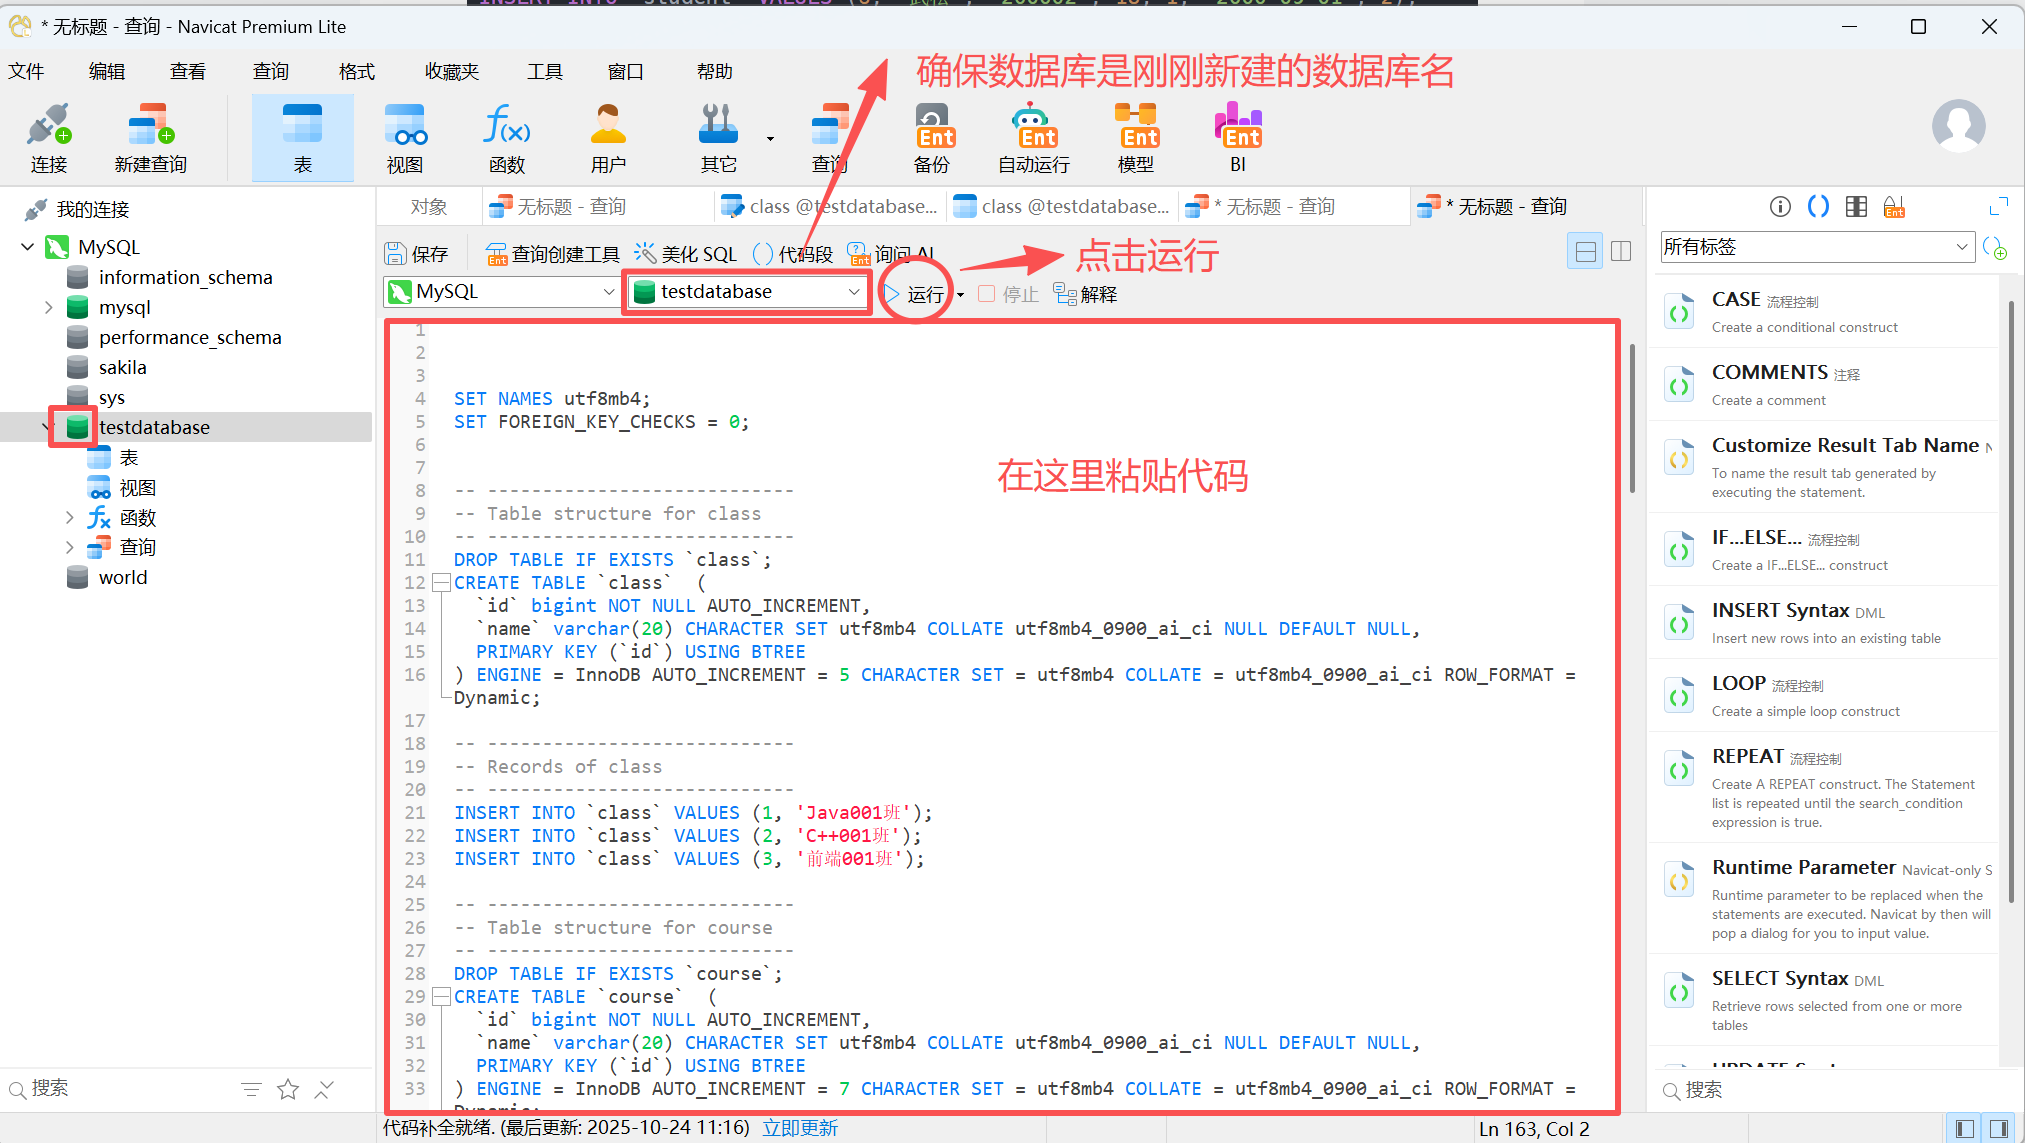Open 新建查询 (New Query) from the toolbar
The width and height of the screenshot is (2025, 1143).
pos(150,138)
